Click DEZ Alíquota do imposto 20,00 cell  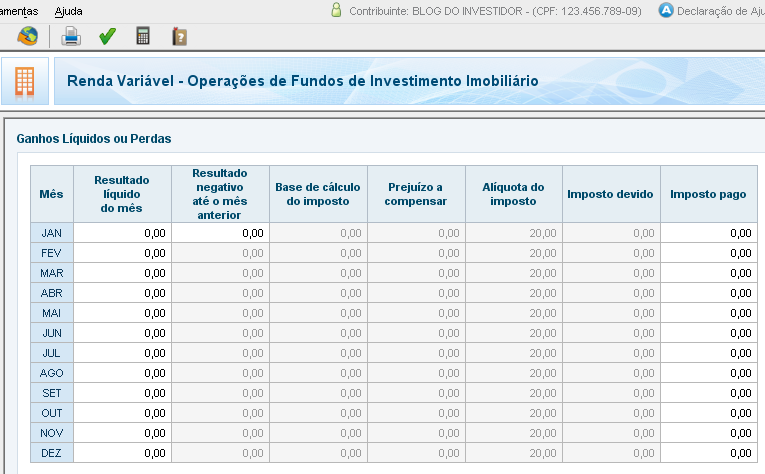[514, 453]
